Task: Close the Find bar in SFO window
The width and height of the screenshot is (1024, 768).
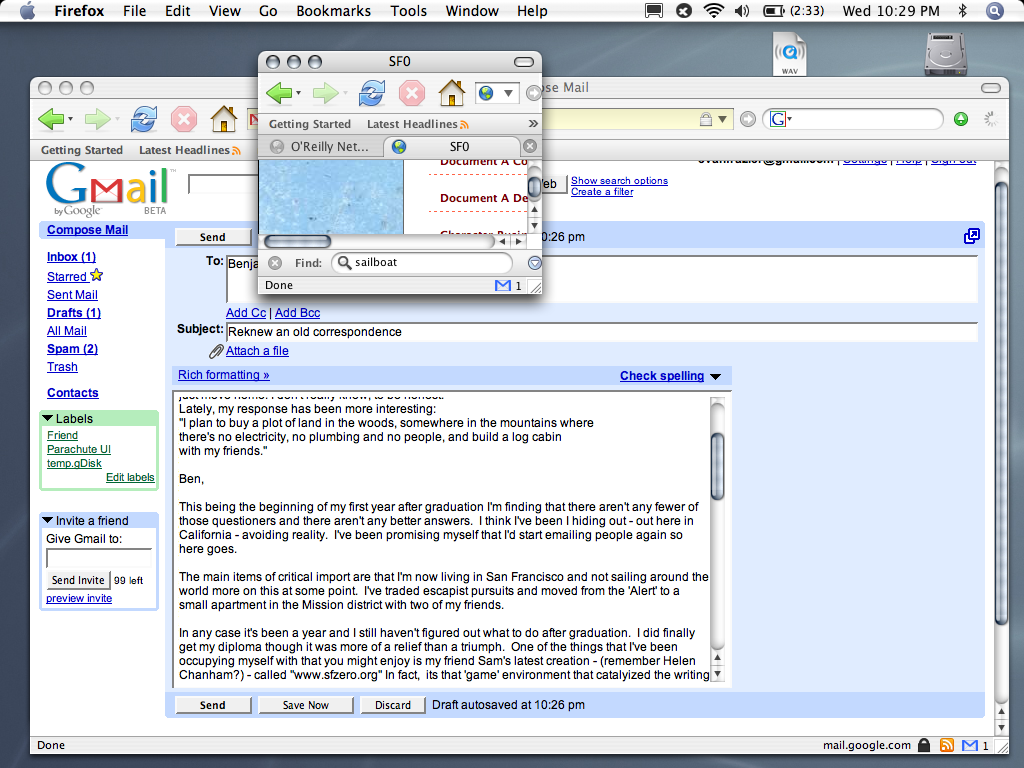Action: click(275, 263)
